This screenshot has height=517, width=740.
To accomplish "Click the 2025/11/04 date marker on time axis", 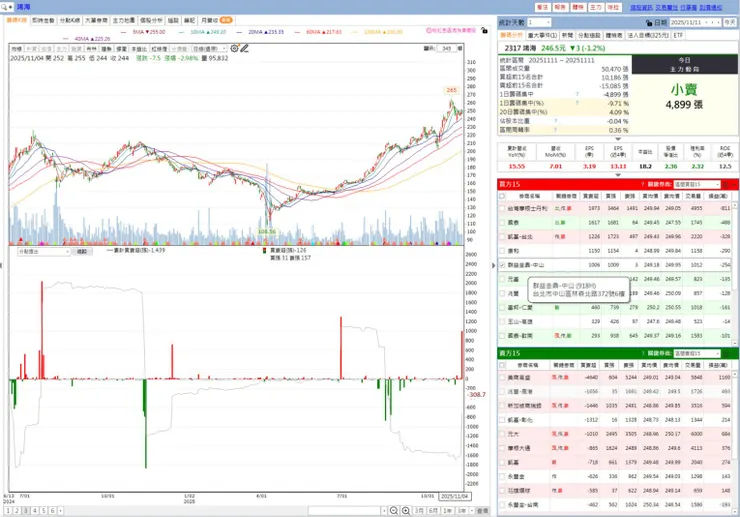I will (454, 496).
